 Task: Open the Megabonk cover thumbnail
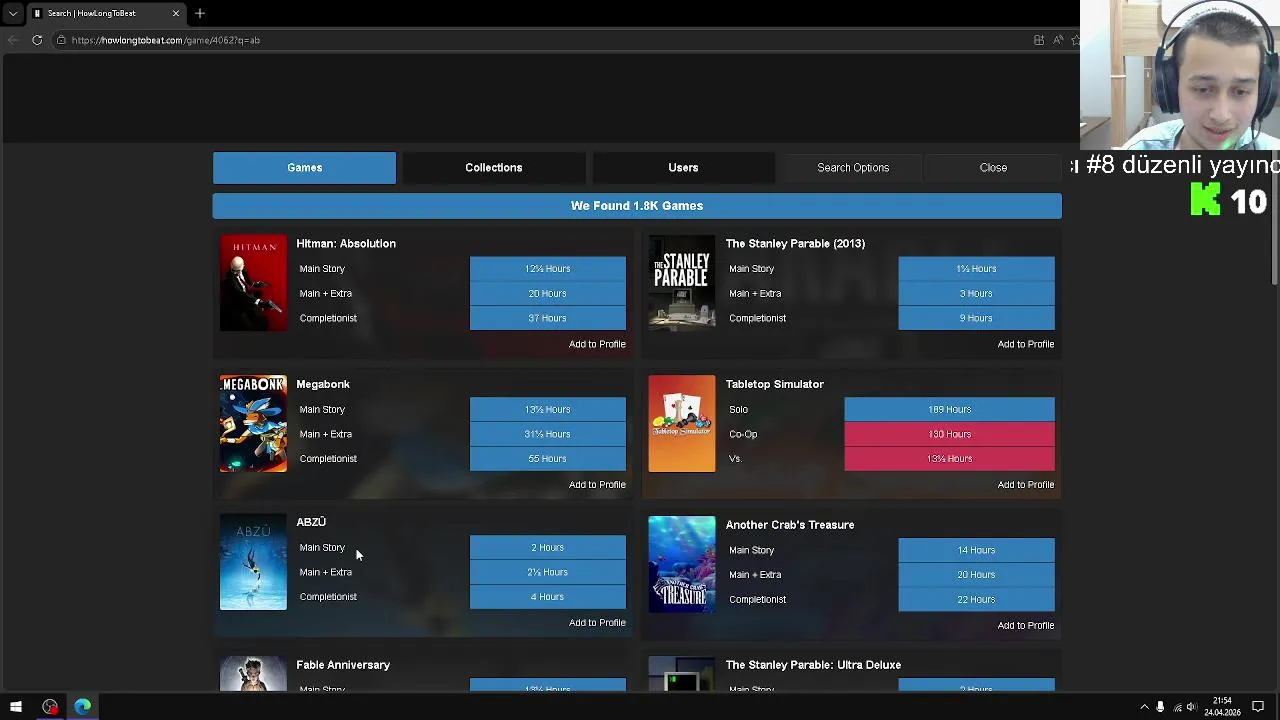[x=253, y=424]
